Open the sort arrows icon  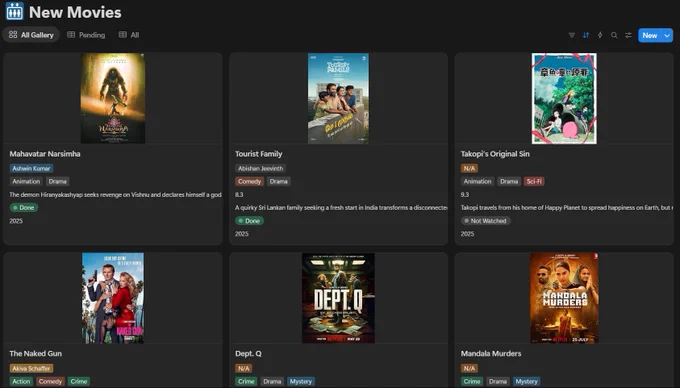click(586, 35)
